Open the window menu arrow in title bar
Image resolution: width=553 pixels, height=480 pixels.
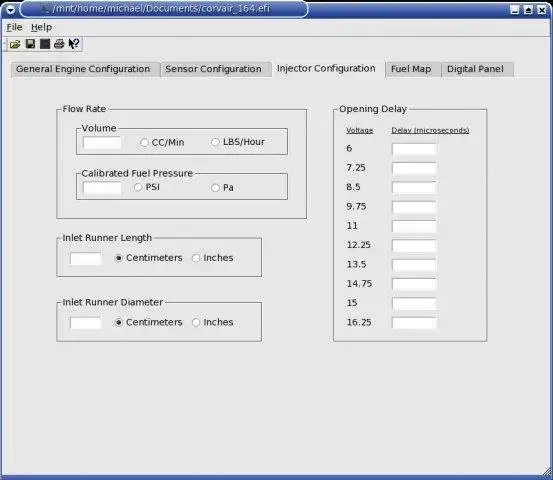[10, 10]
